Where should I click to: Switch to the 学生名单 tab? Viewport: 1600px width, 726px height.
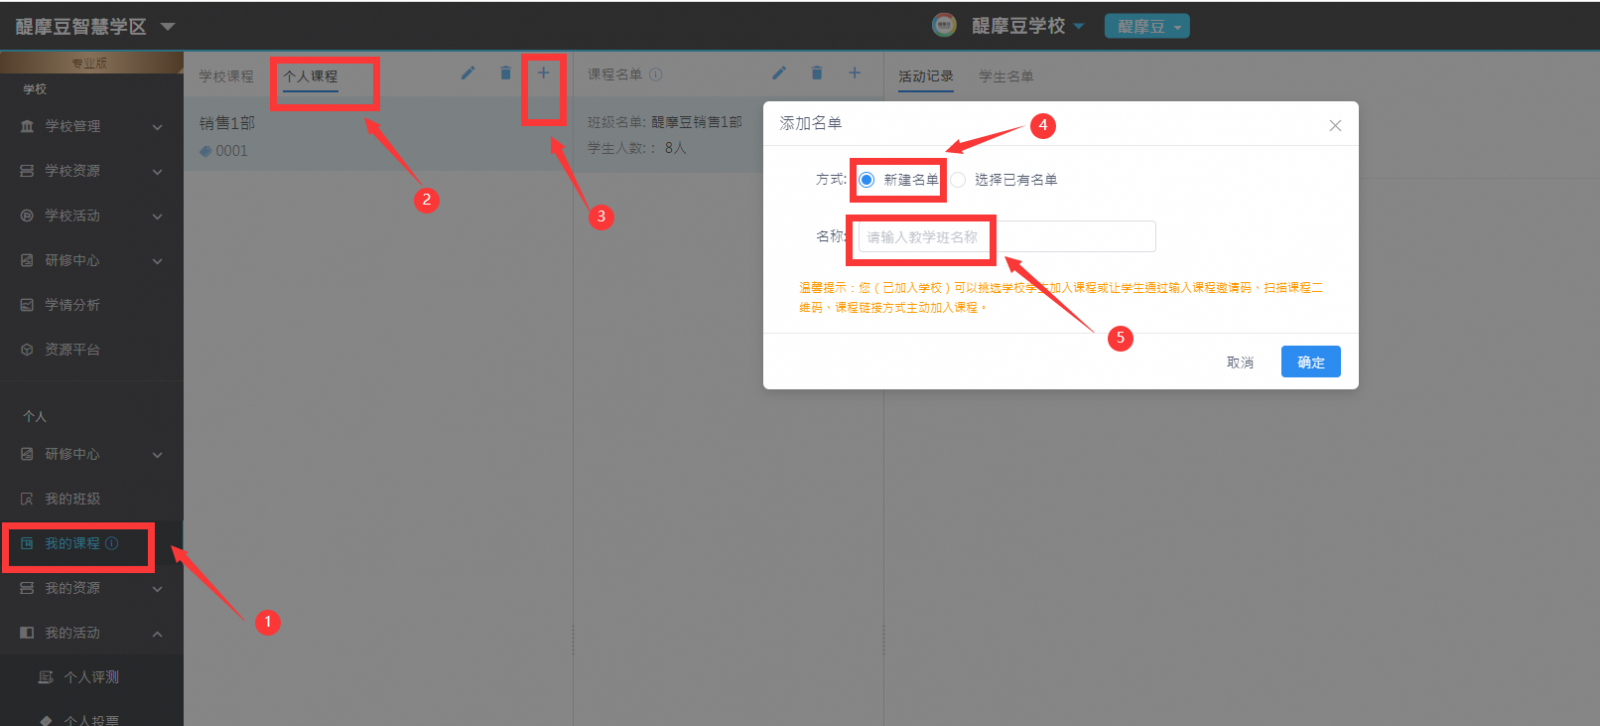1006,76
